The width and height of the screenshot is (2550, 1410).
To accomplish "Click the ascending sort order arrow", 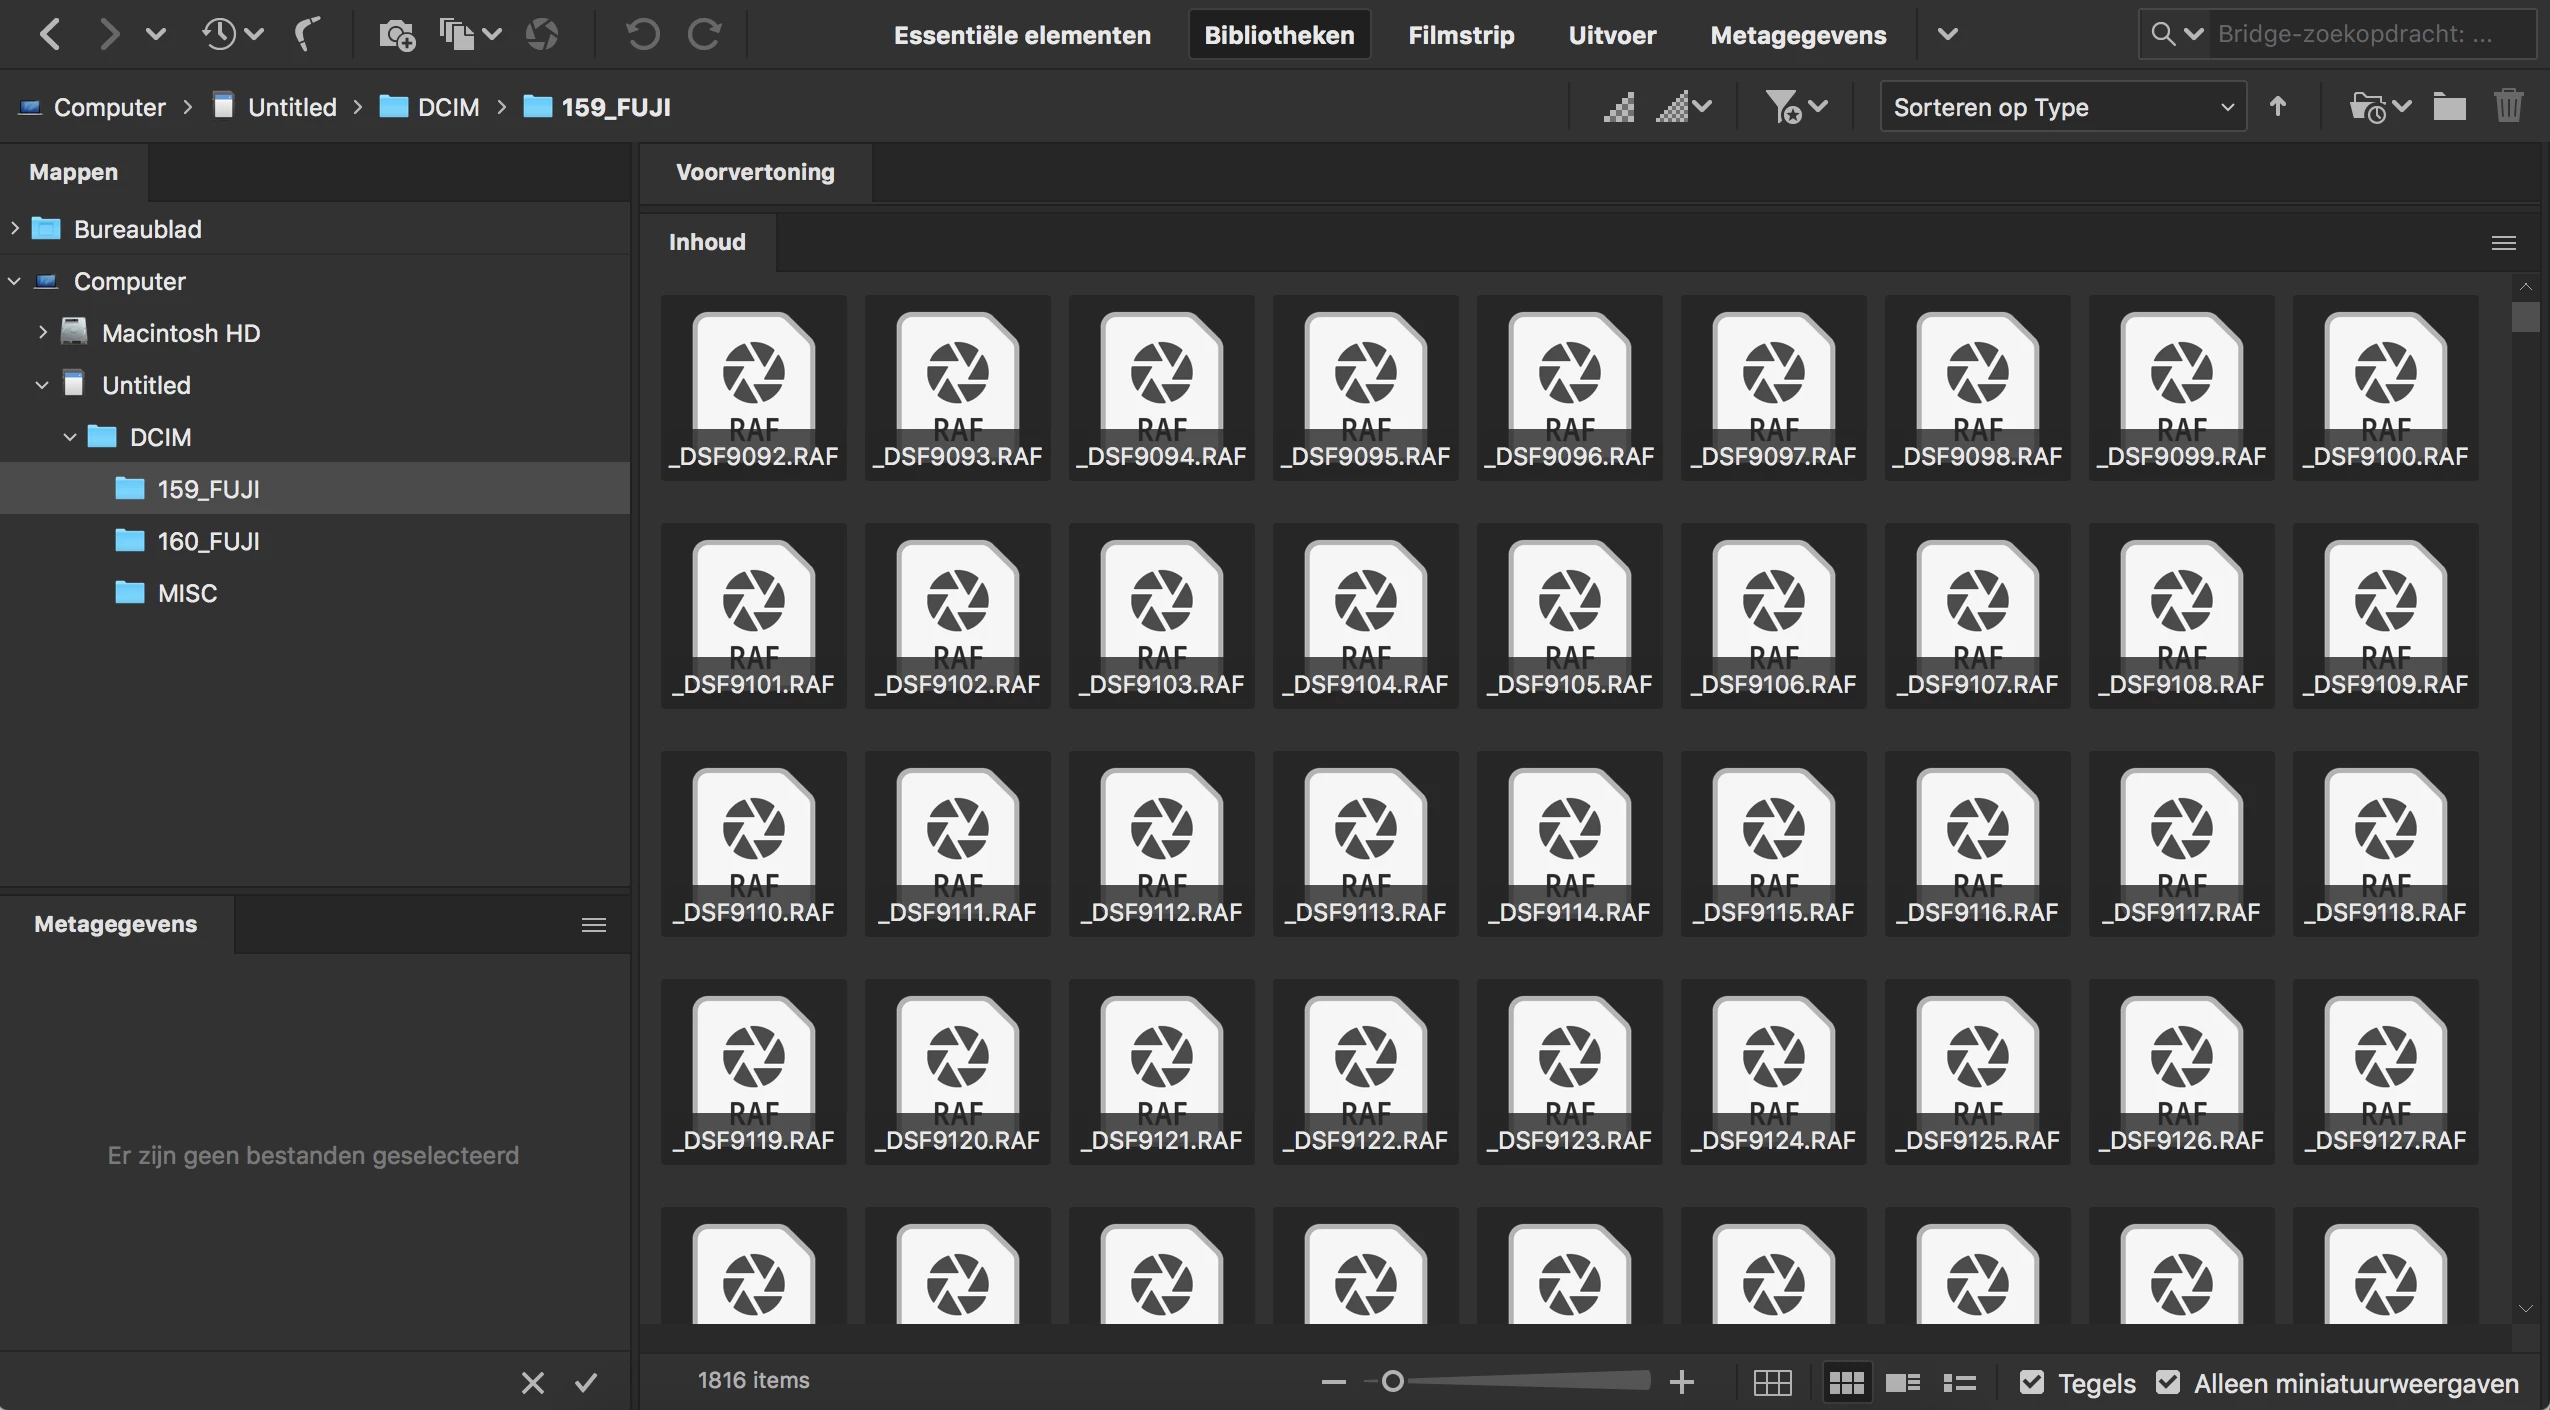I will [x=2278, y=106].
